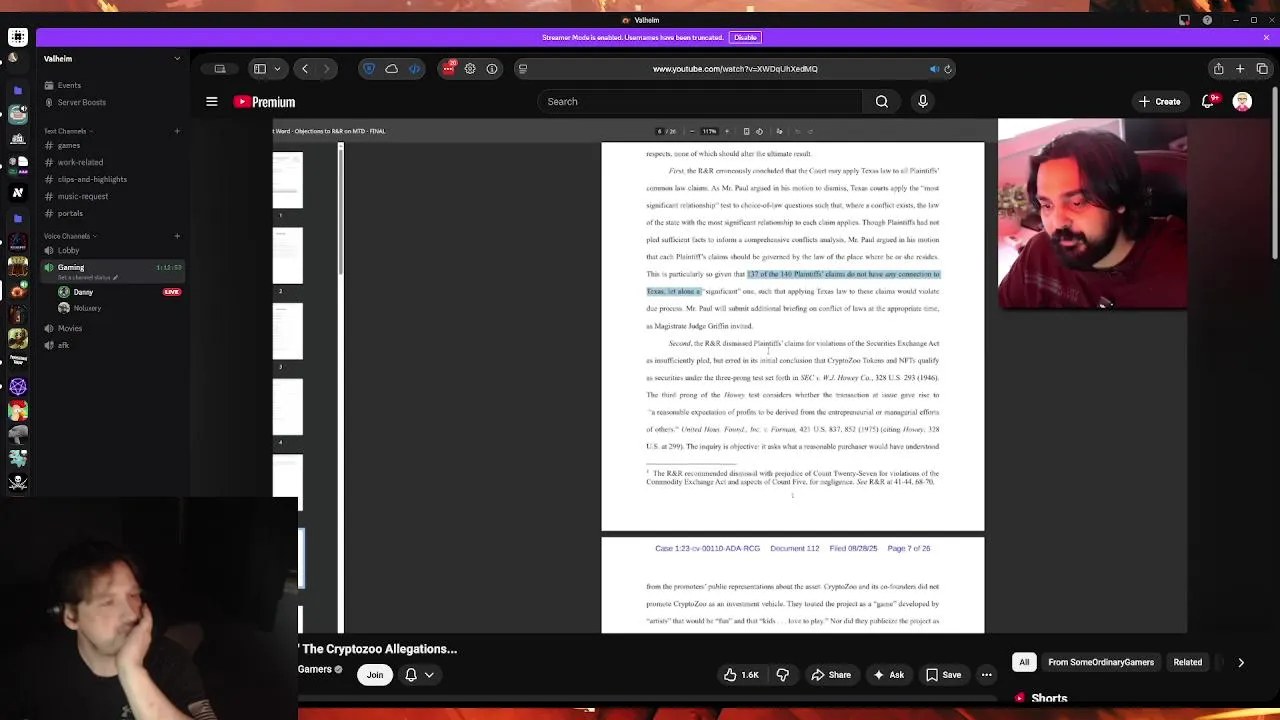This screenshot has height=720, width=1280.
Task: Share the YouTube video
Action: pyautogui.click(x=830, y=675)
